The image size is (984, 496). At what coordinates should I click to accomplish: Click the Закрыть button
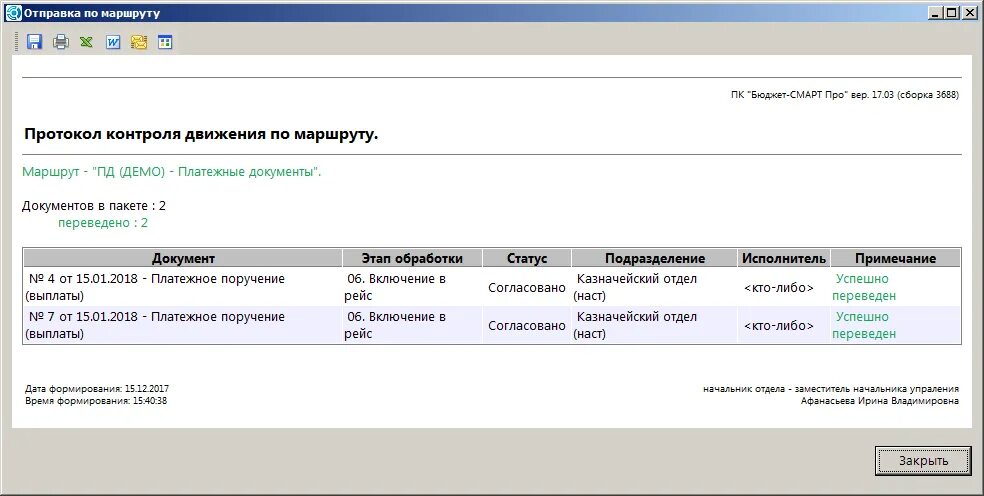click(923, 461)
